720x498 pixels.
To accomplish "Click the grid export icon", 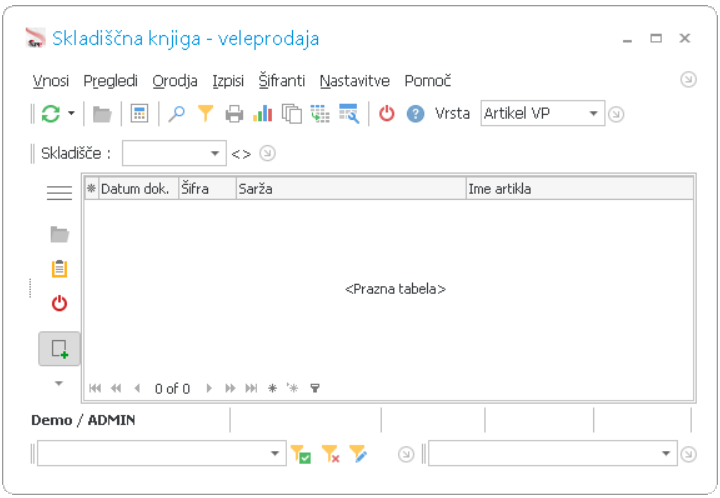I will [x=320, y=114].
